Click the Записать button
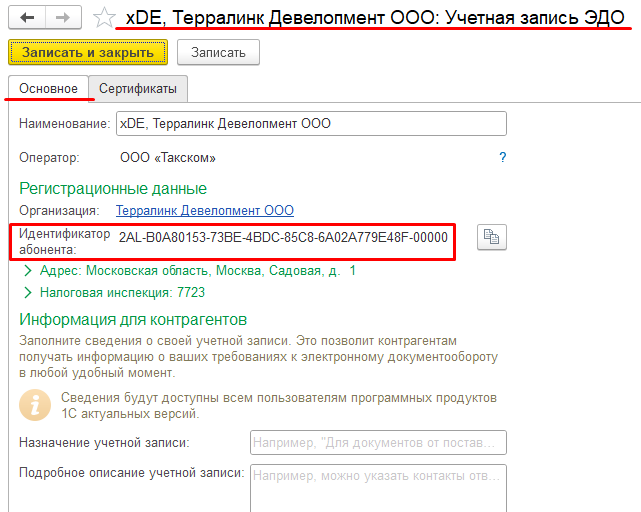The height and width of the screenshot is (512, 641). pyautogui.click(x=218, y=52)
